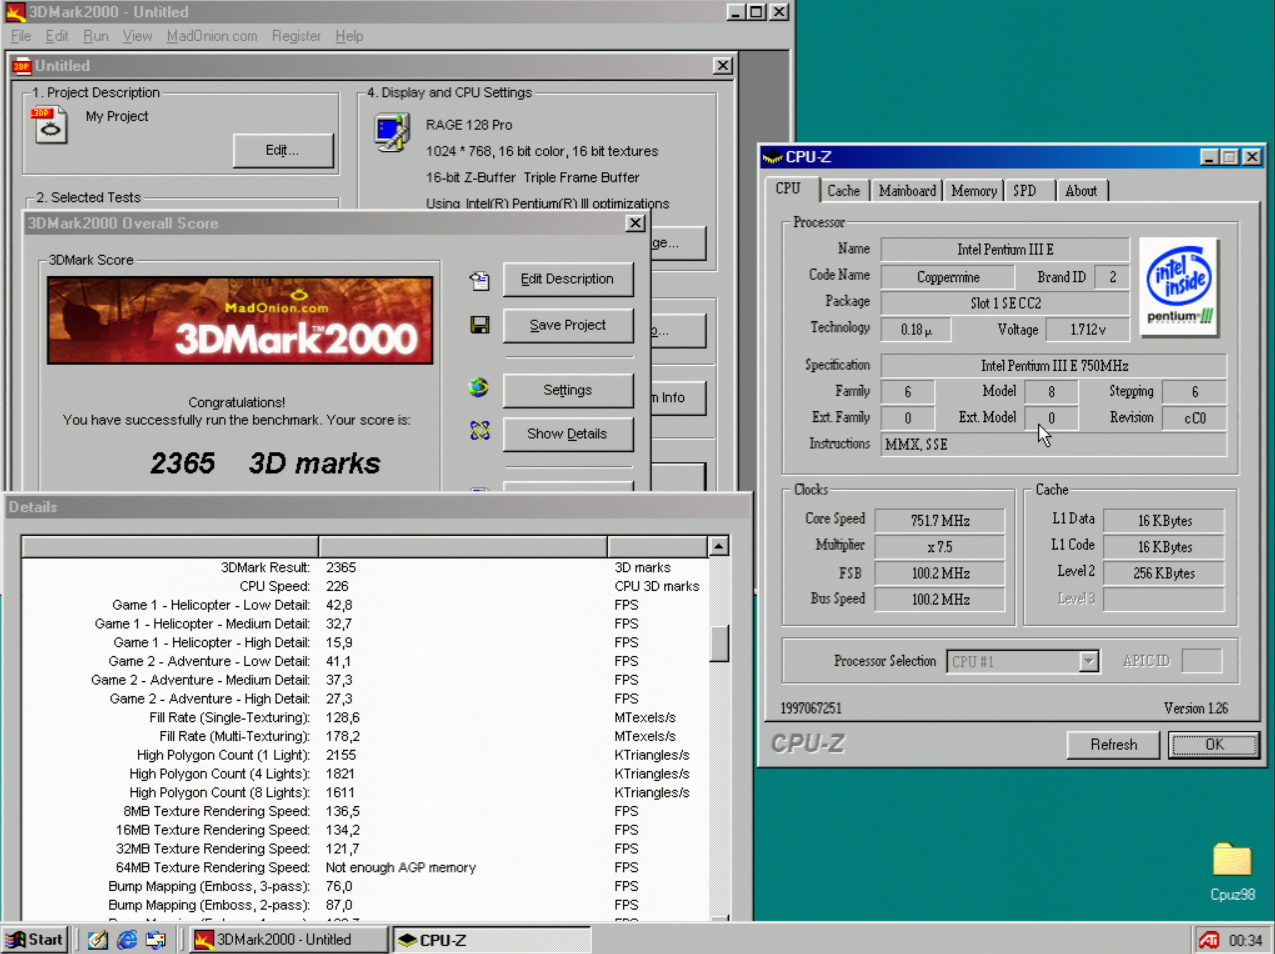This screenshot has width=1275, height=954.
Task: Click the Specification Intel Pentium III E 750MHz
Action: click(1054, 366)
